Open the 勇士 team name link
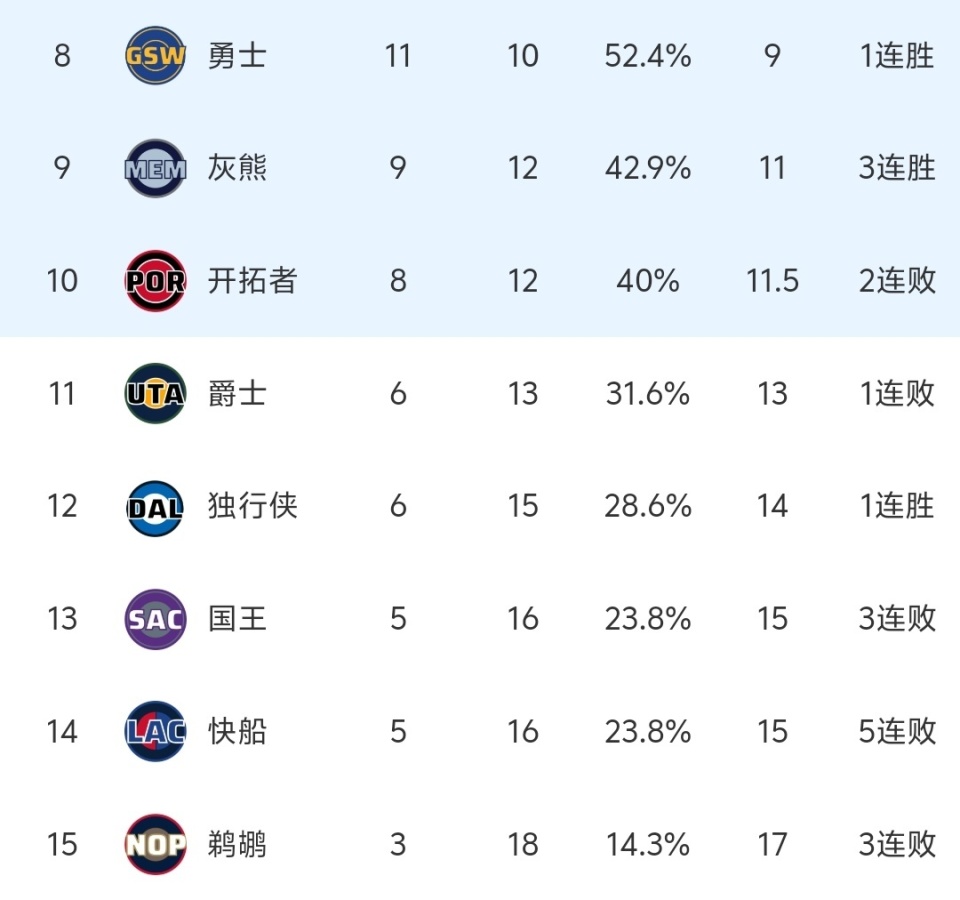This screenshot has width=960, height=900. coord(237,56)
